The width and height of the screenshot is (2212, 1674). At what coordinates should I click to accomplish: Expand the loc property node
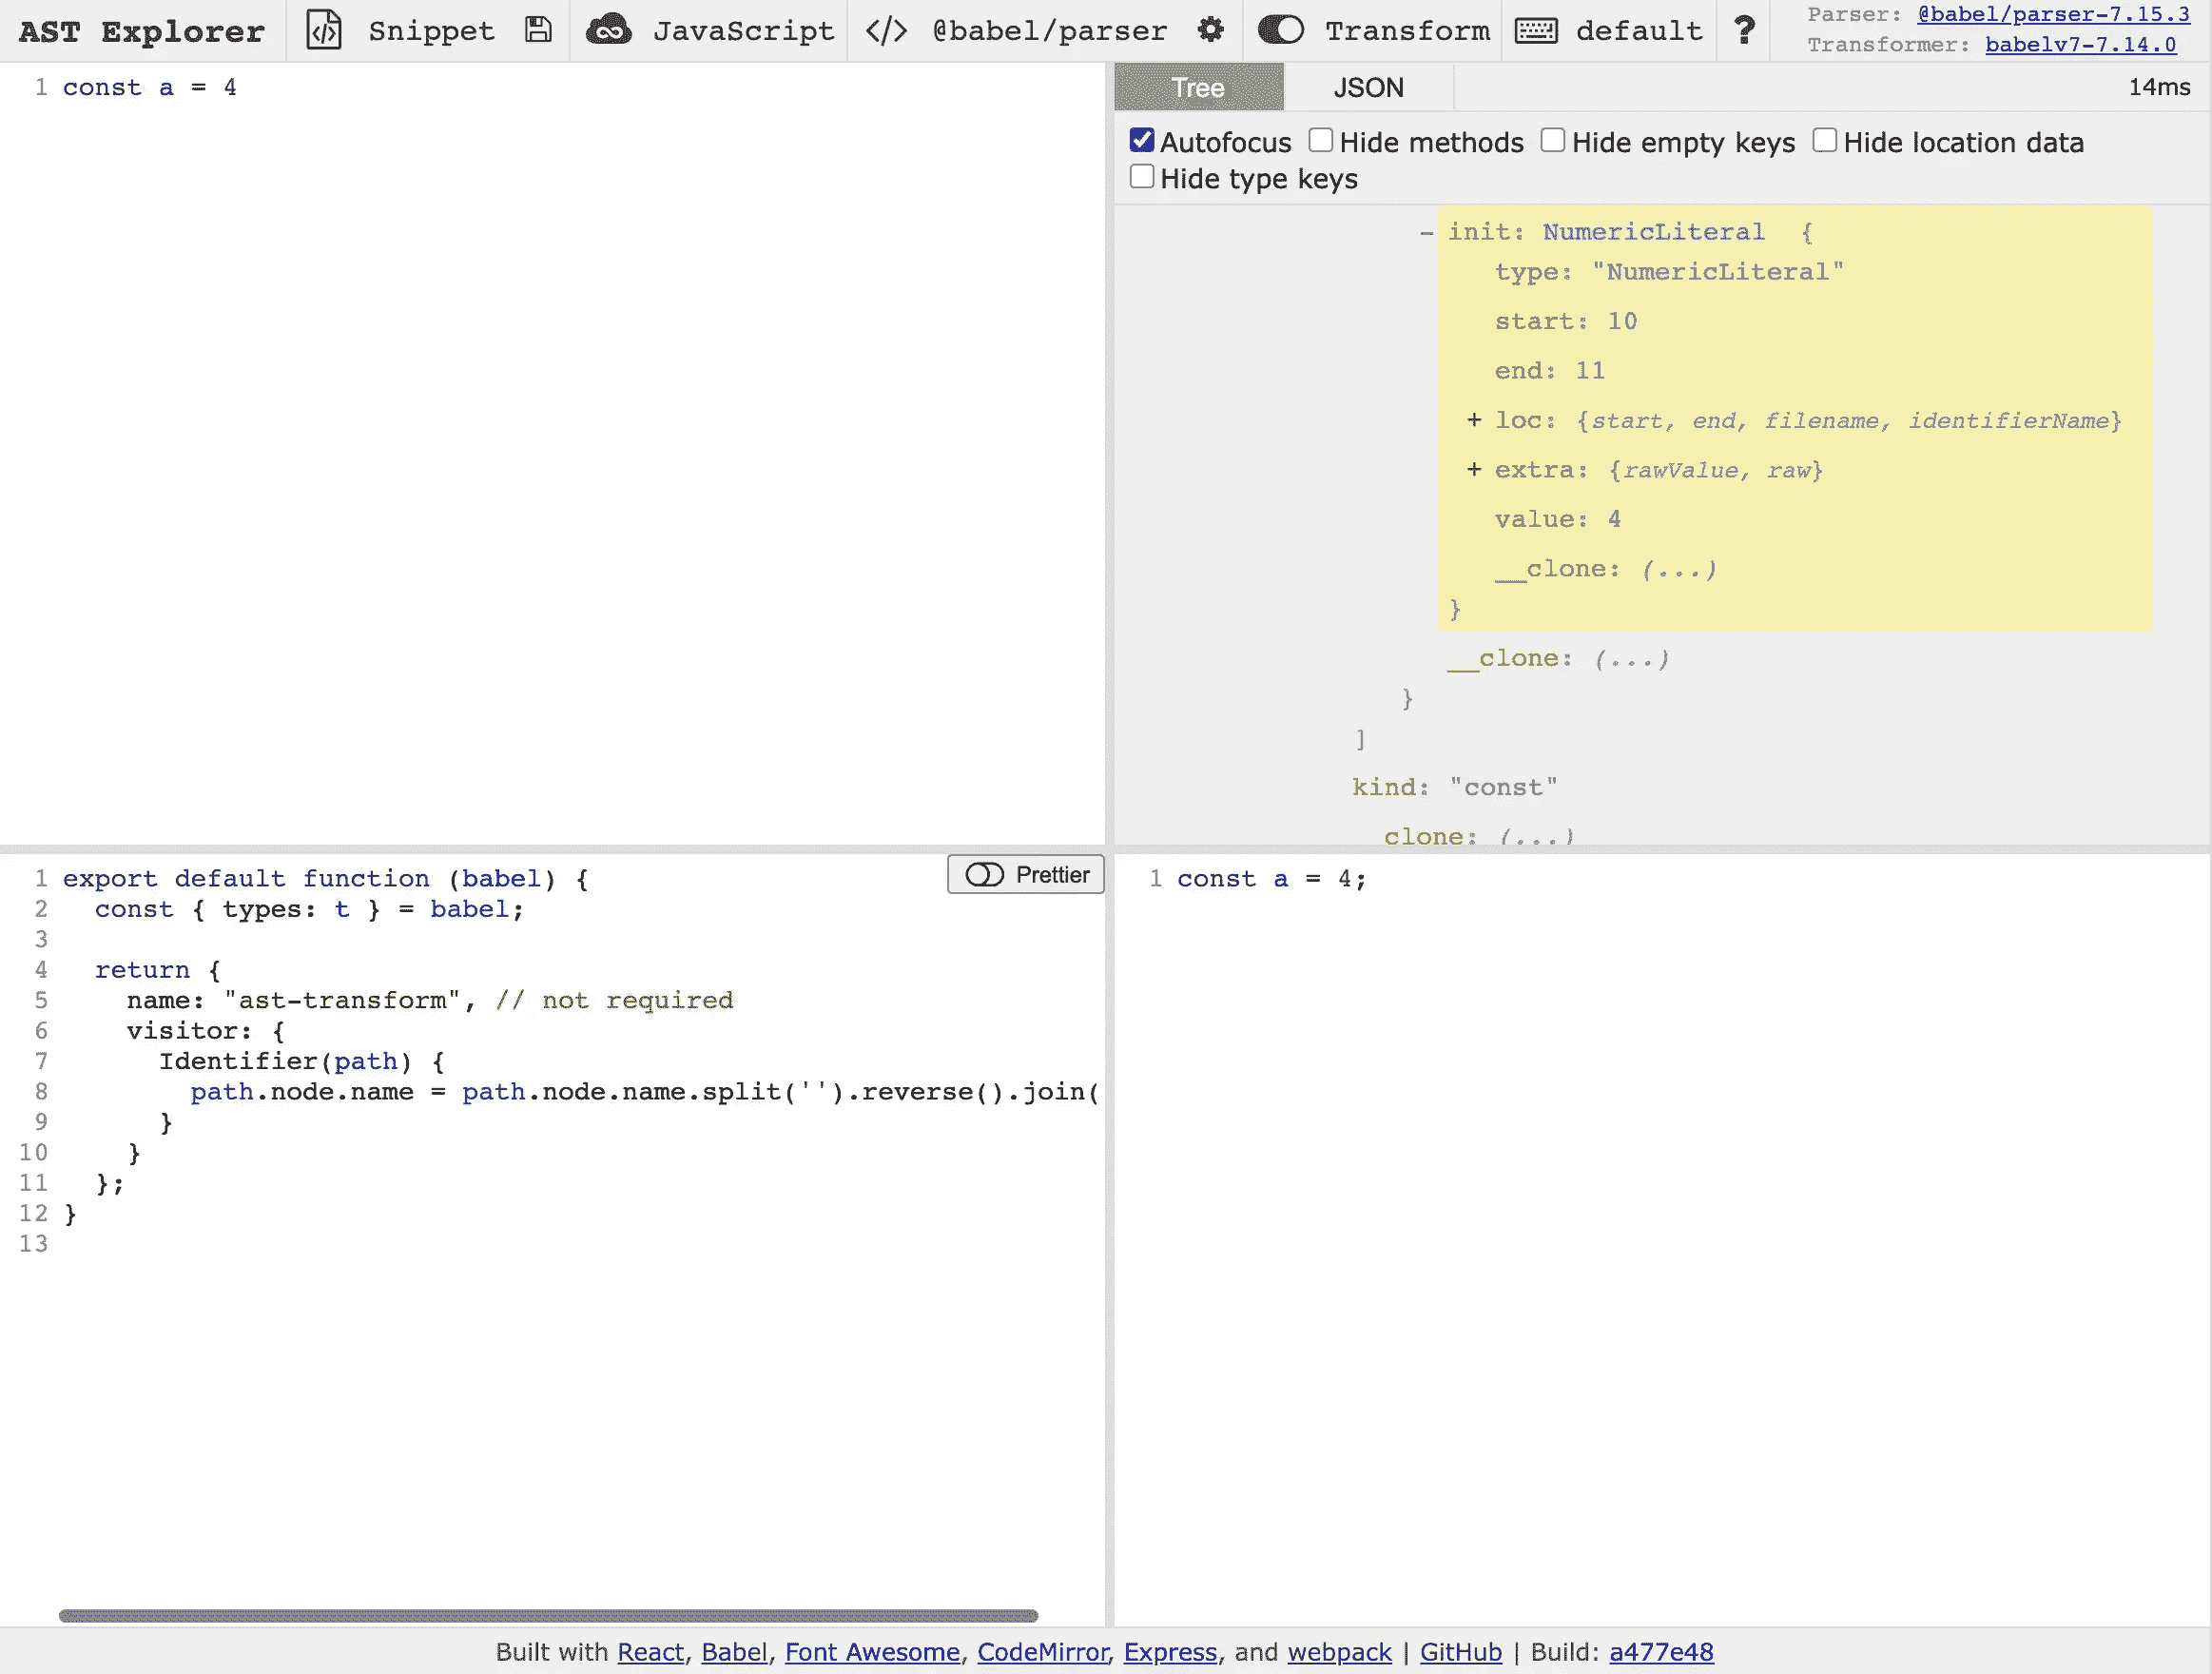1474,420
